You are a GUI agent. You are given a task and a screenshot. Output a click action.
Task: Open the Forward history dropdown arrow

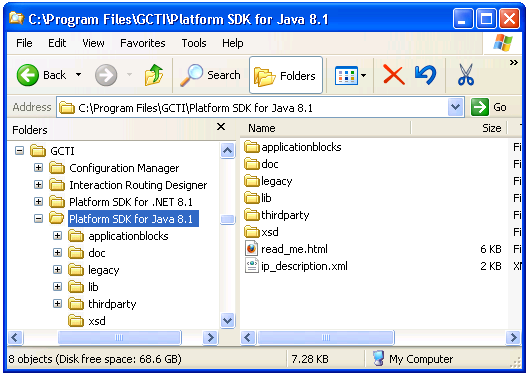129,75
